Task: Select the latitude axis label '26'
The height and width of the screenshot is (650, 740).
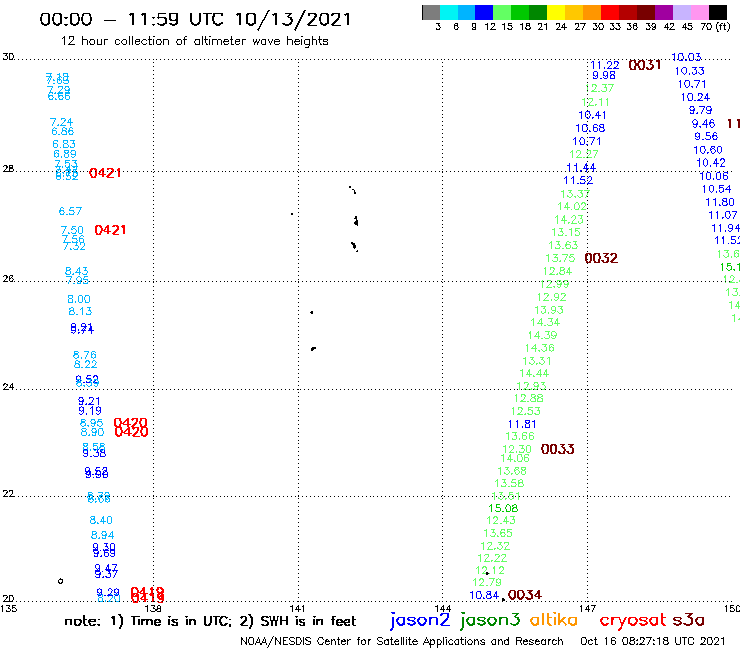Action: pyautogui.click(x=8, y=279)
